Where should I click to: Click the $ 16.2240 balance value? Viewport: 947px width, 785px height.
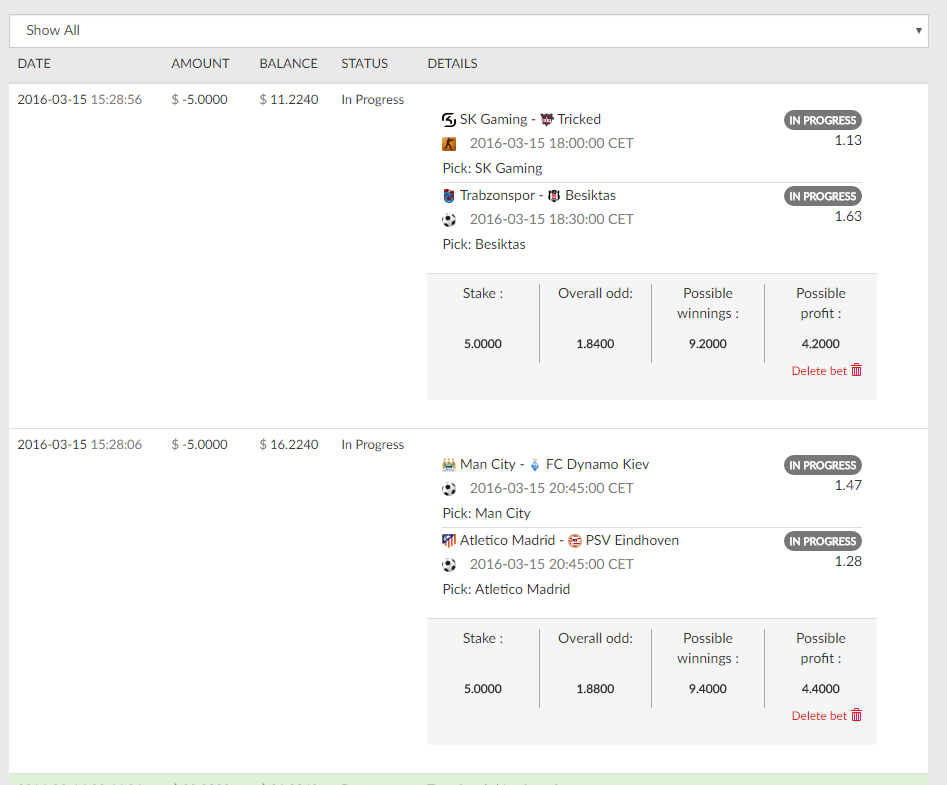point(289,444)
